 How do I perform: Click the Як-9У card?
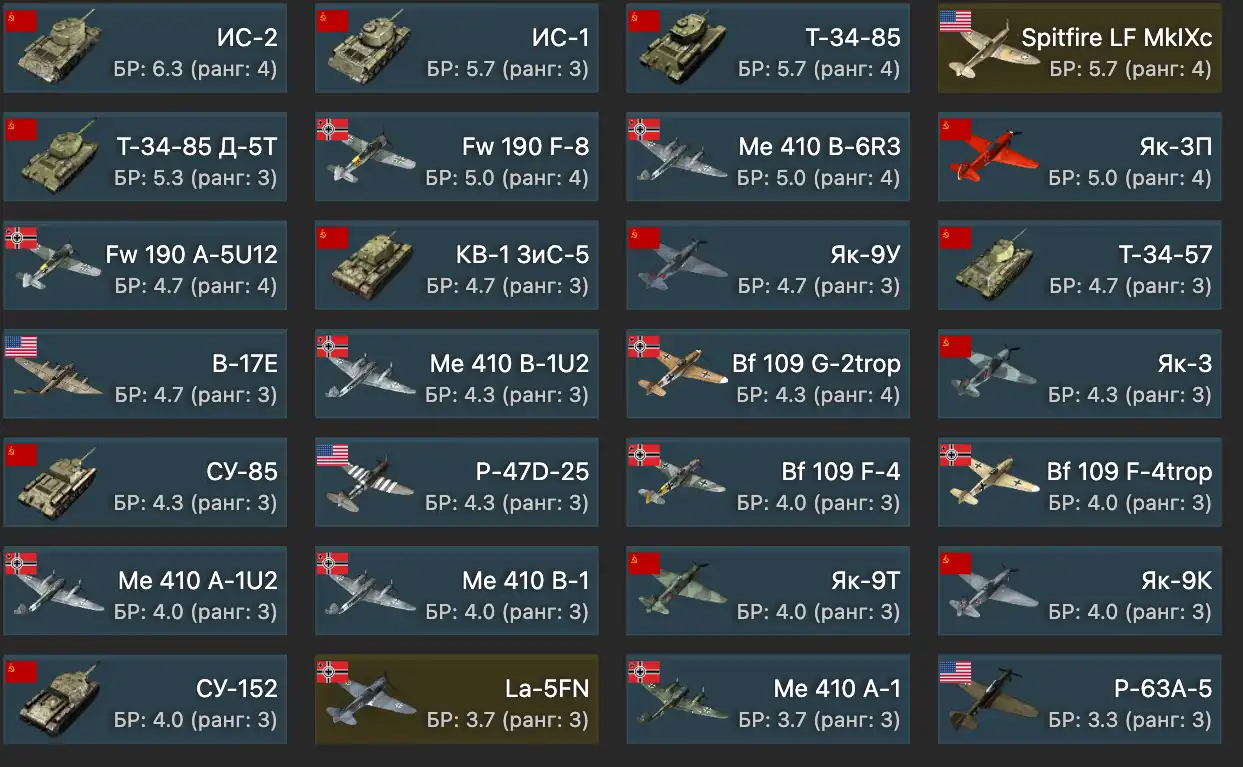(x=768, y=266)
